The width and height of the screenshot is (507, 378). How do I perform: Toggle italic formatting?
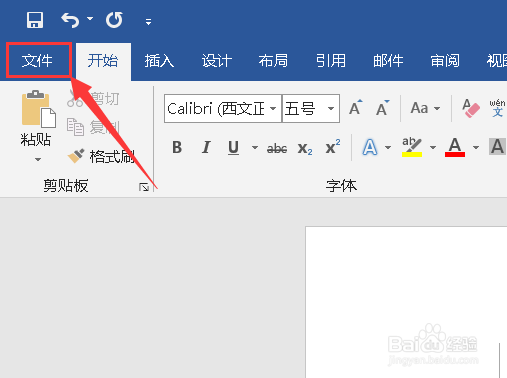pos(206,147)
